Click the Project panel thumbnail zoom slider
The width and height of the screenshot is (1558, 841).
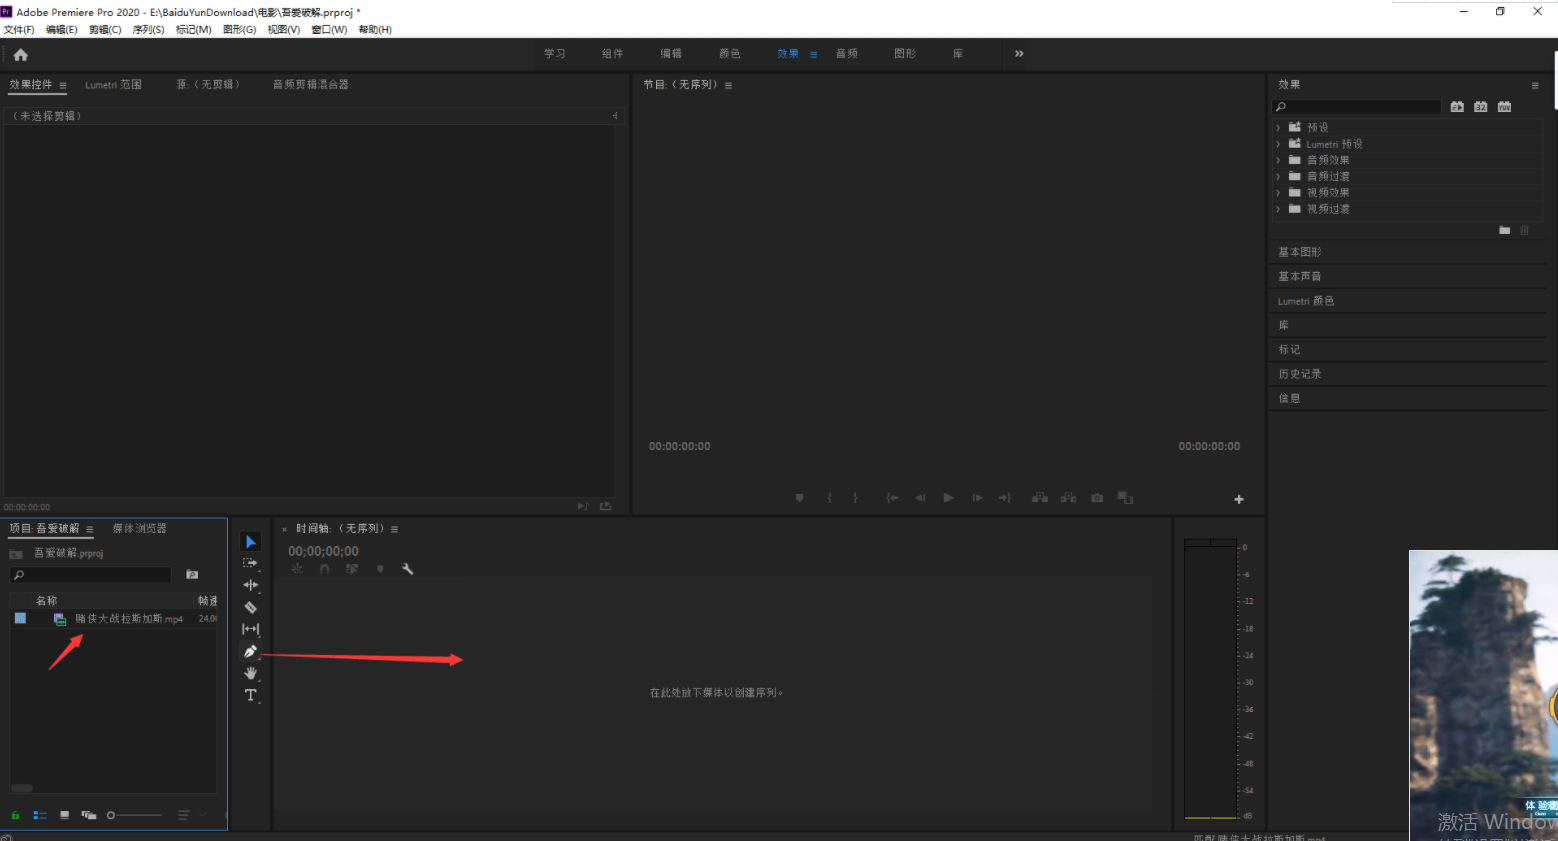(134, 816)
